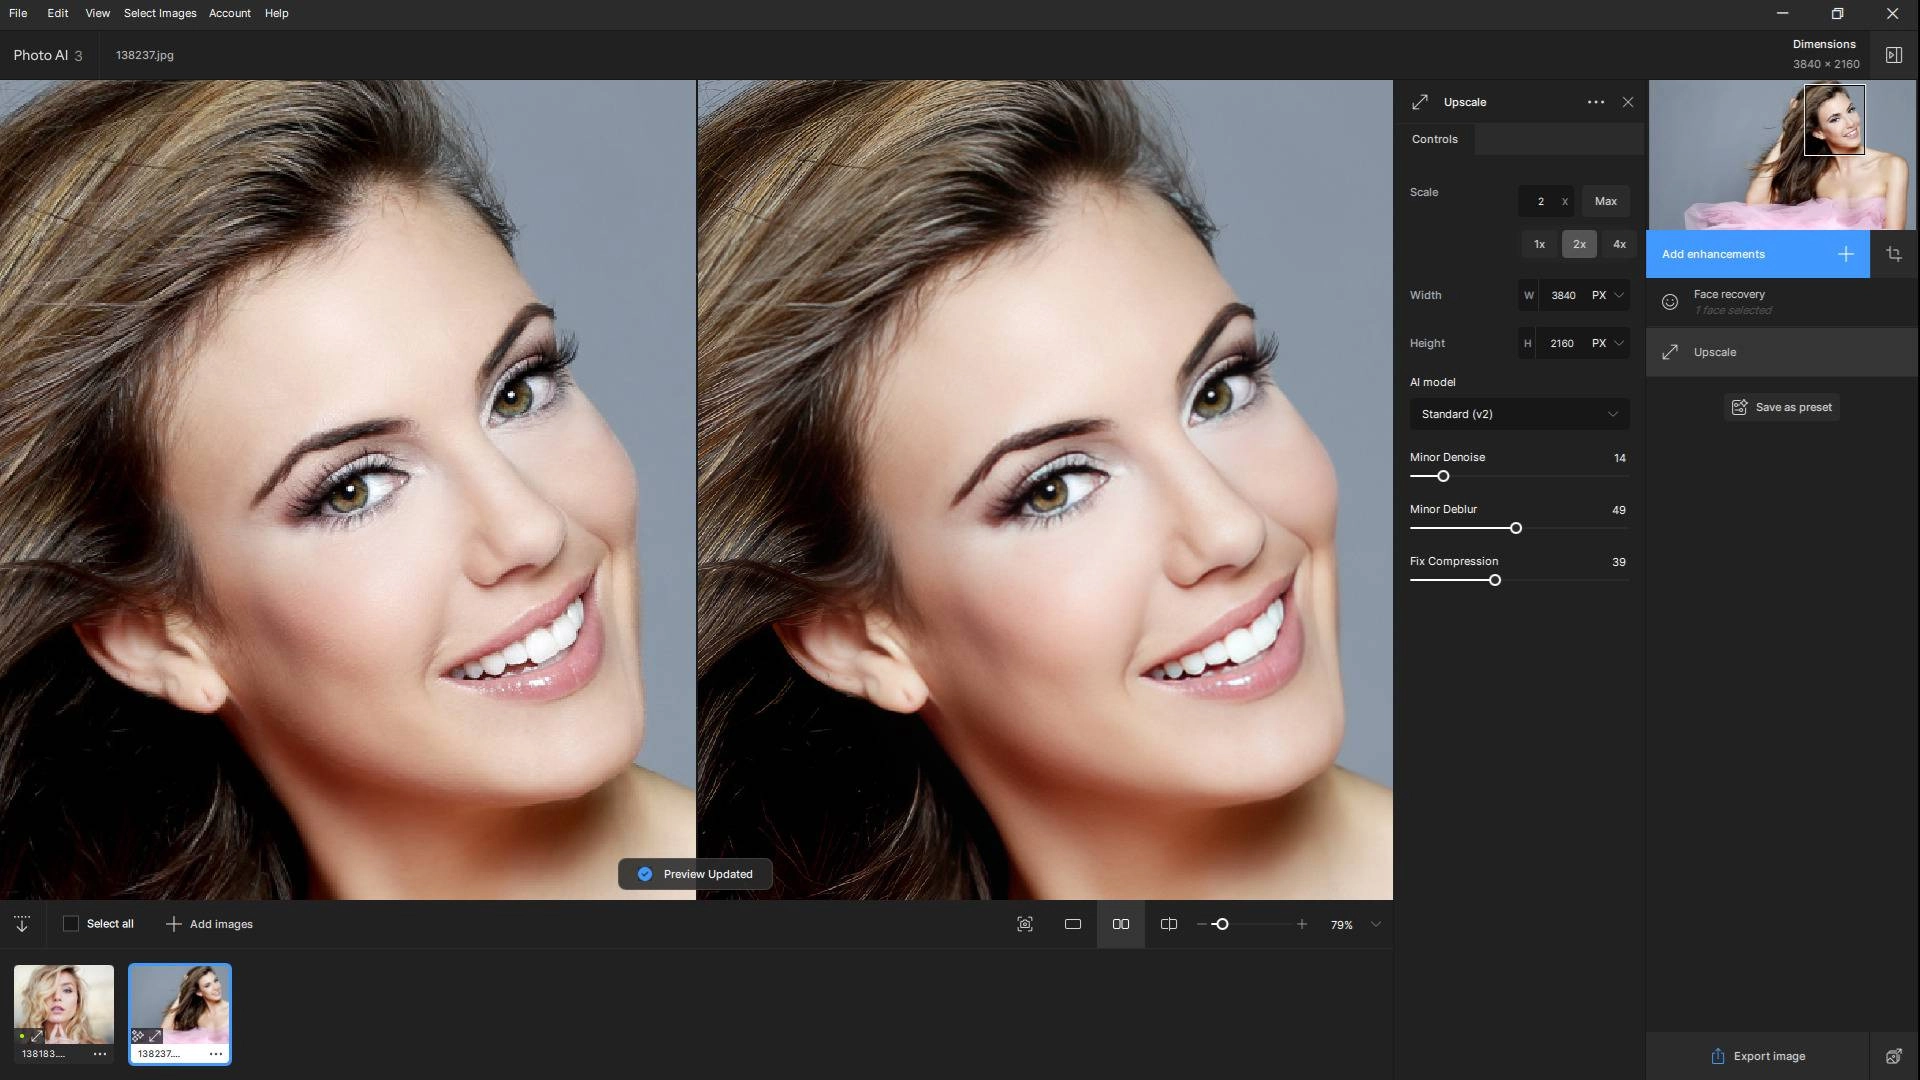
Task: Zoom out with the minus icon
Action: pos(1201,924)
